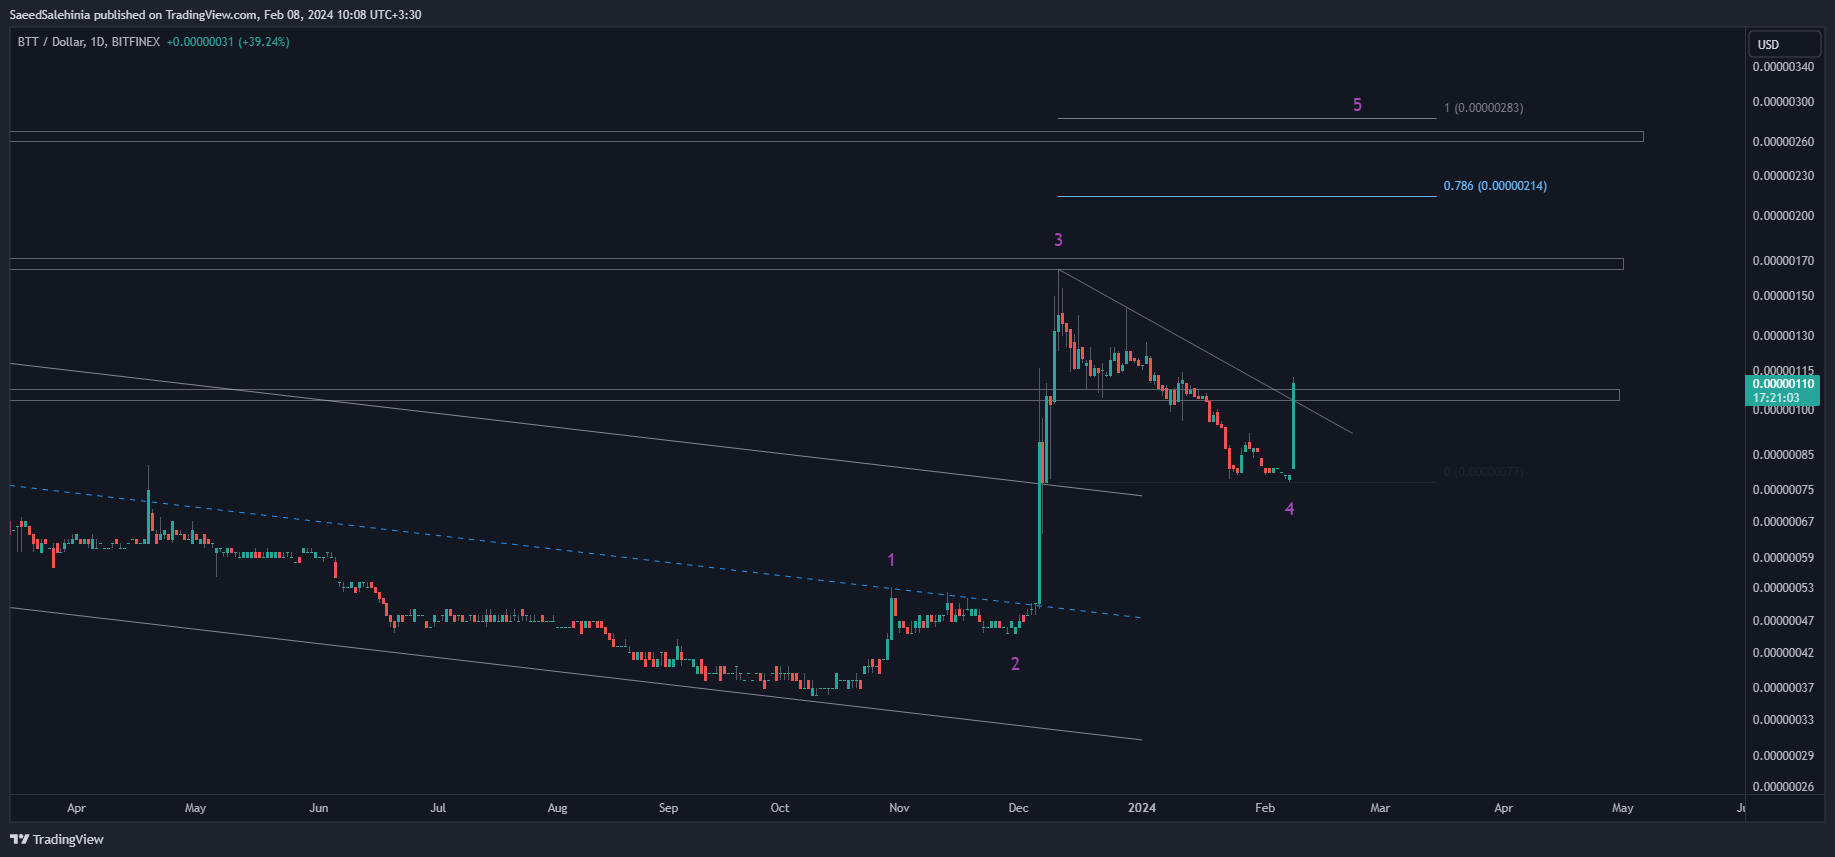This screenshot has width=1835, height=857.
Task: Click the Oct date label on time axis
Action: point(780,808)
